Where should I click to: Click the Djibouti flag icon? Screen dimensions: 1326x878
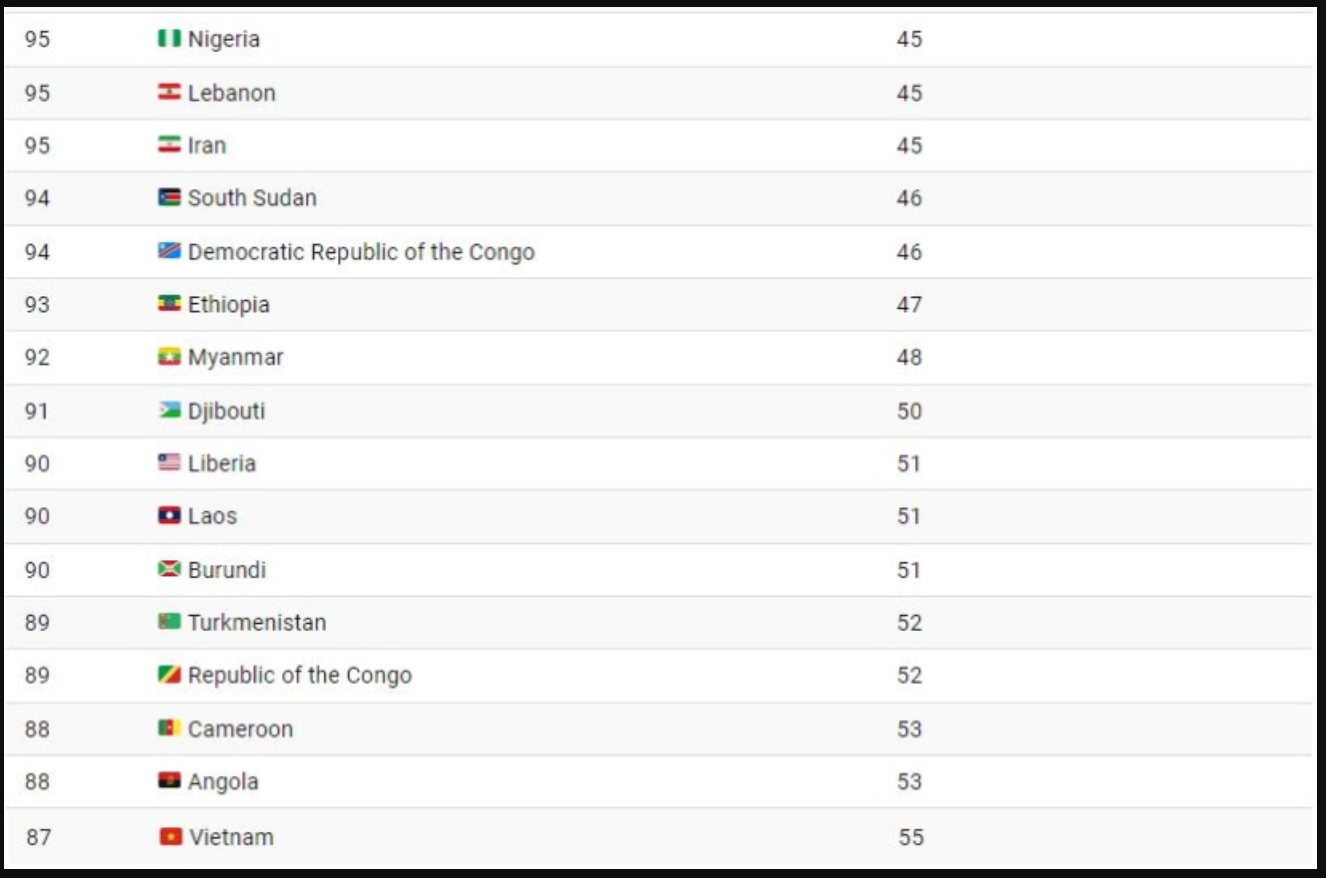[169, 410]
